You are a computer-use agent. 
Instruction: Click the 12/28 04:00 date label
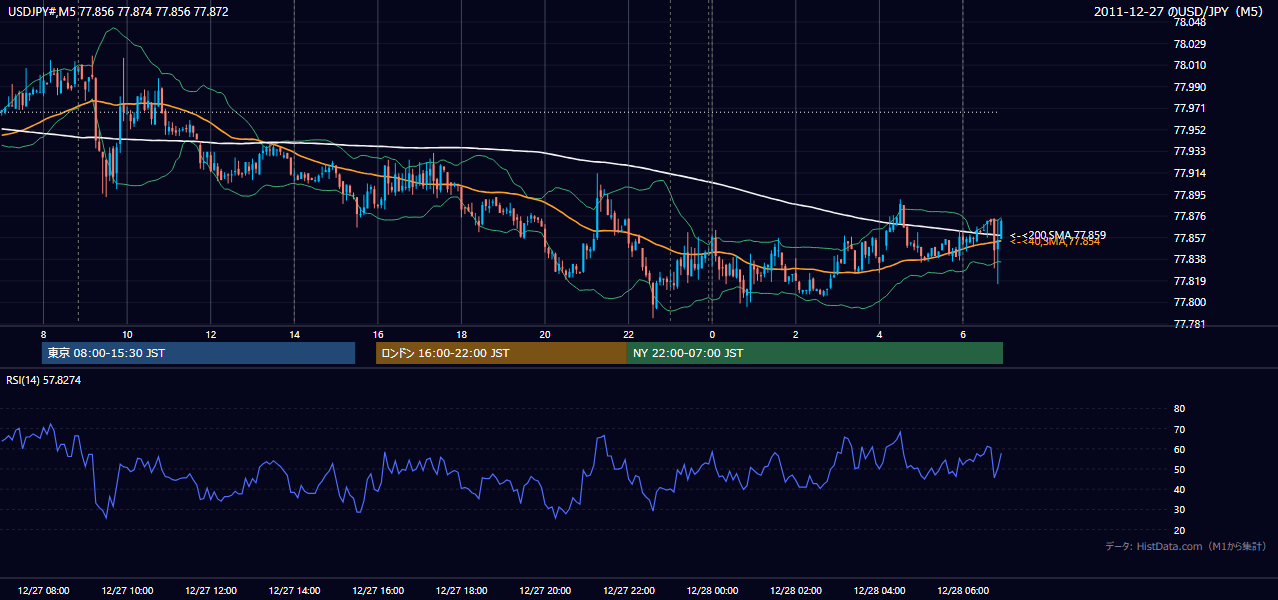pyautogui.click(x=879, y=591)
